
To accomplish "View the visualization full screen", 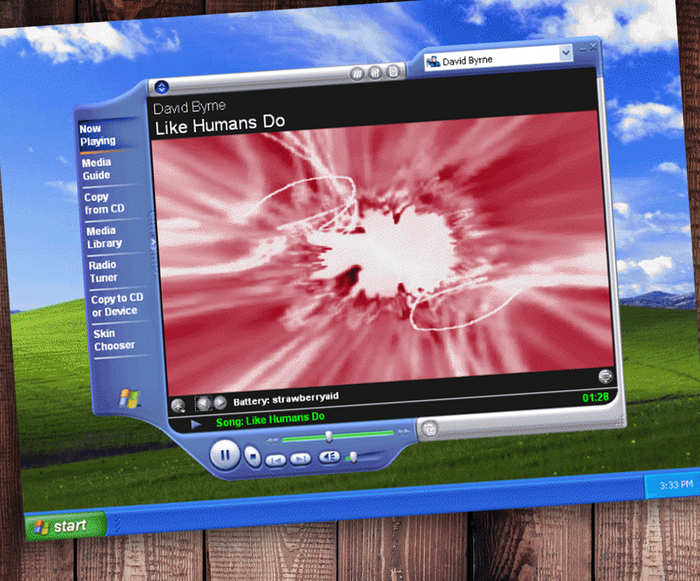I will pyautogui.click(x=605, y=376).
